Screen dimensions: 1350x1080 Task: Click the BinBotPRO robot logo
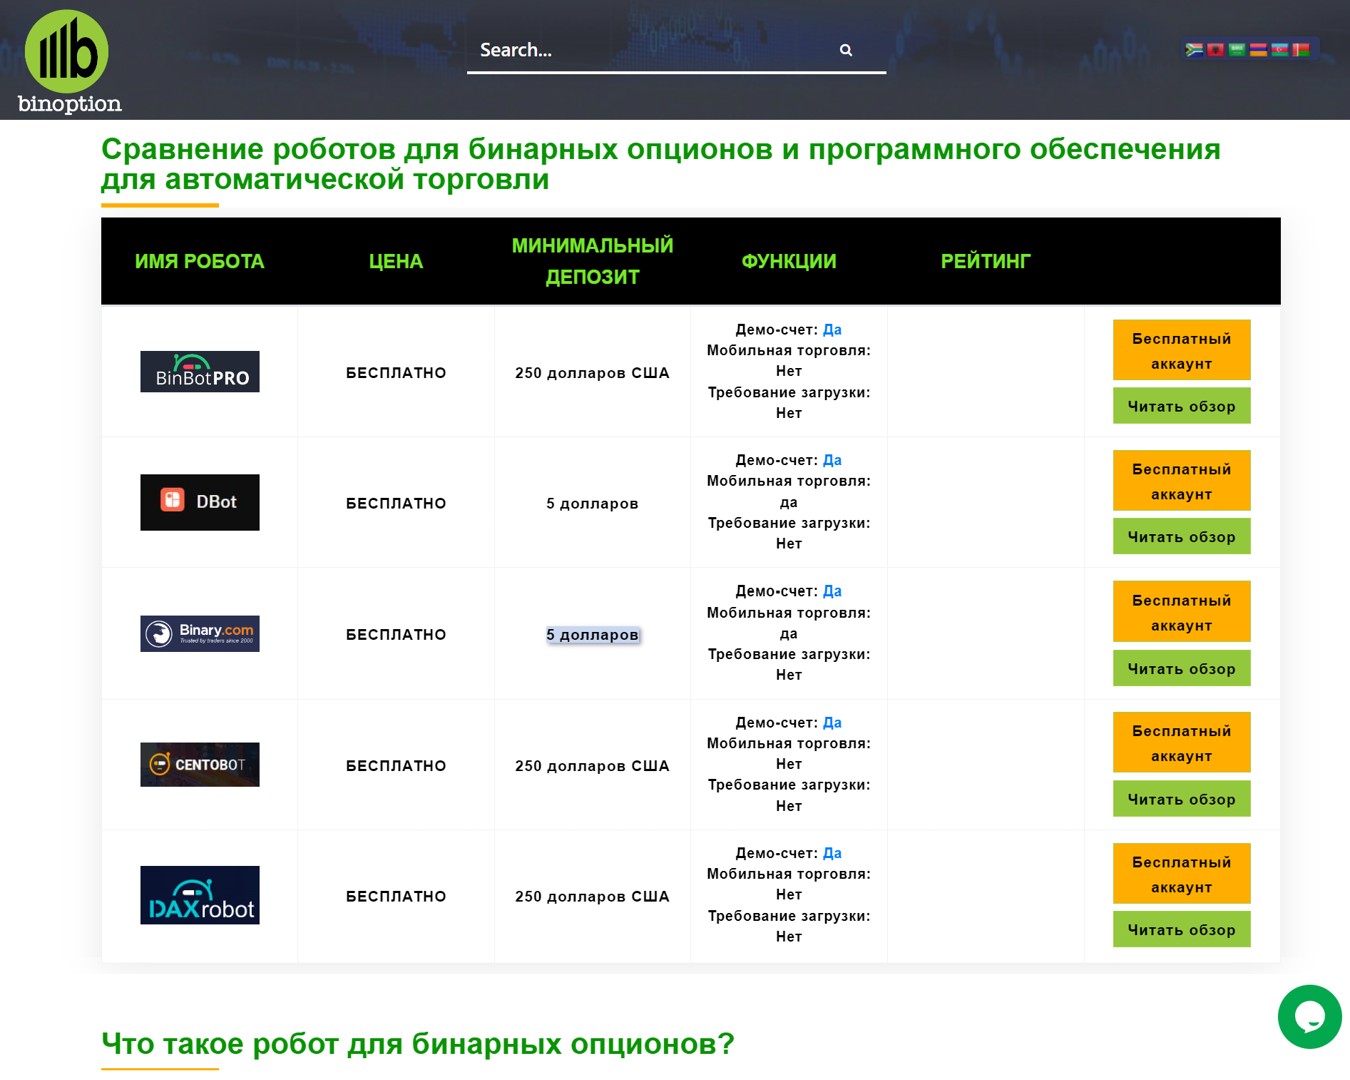click(200, 372)
